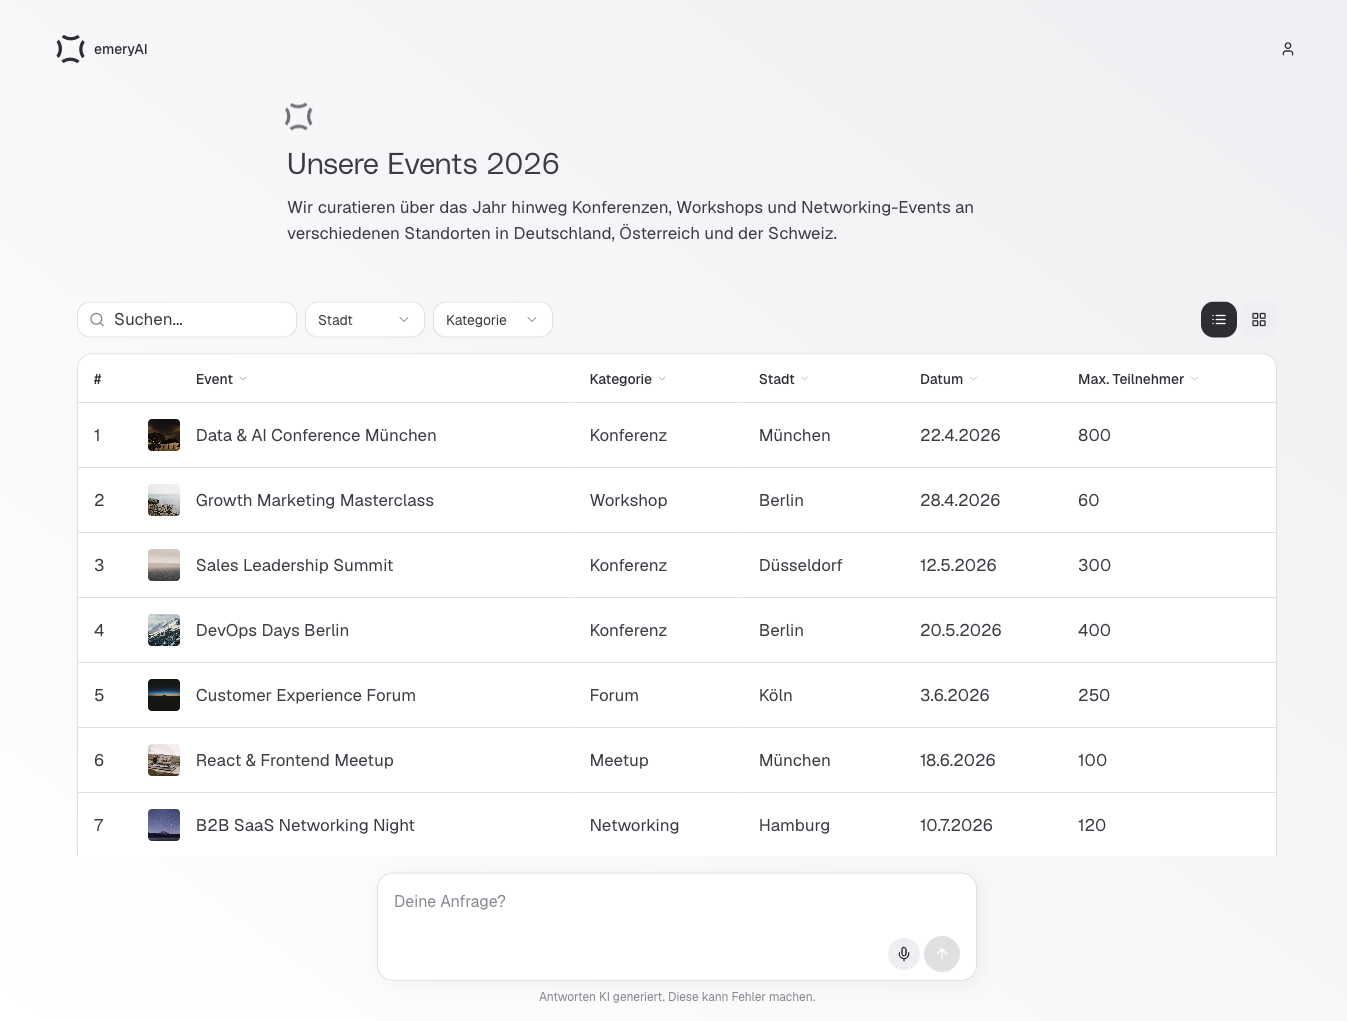Viewport: 1347px width, 1021px height.
Task: Click the date 22.4.2026
Action: pyautogui.click(x=960, y=435)
